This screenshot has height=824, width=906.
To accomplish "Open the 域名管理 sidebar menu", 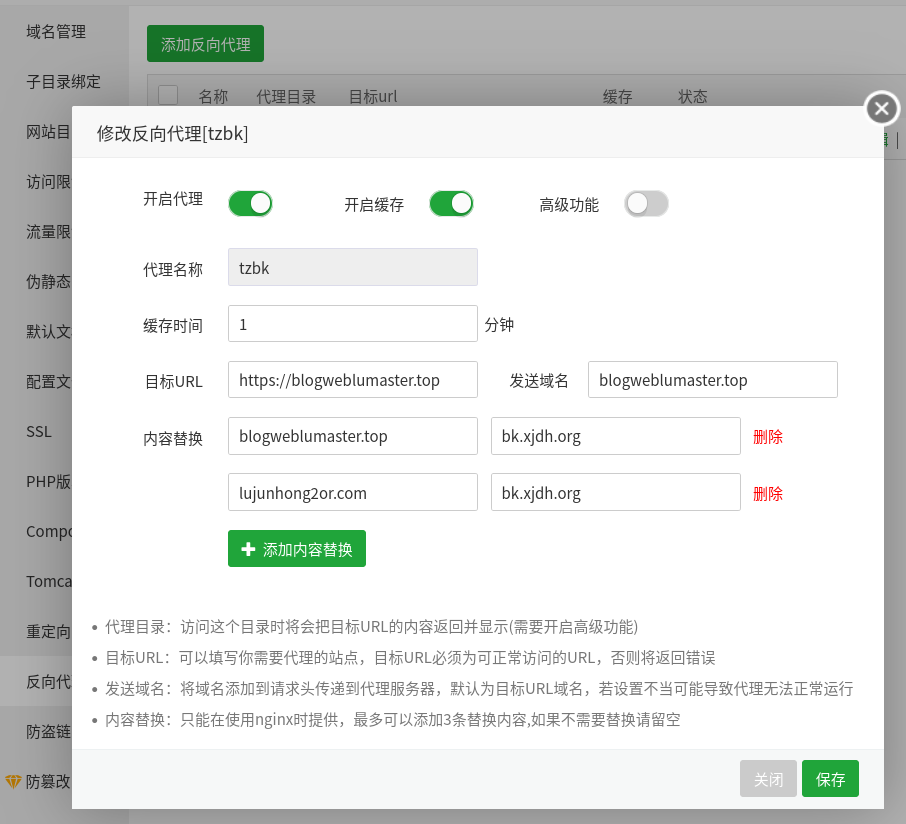I will [56, 32].
